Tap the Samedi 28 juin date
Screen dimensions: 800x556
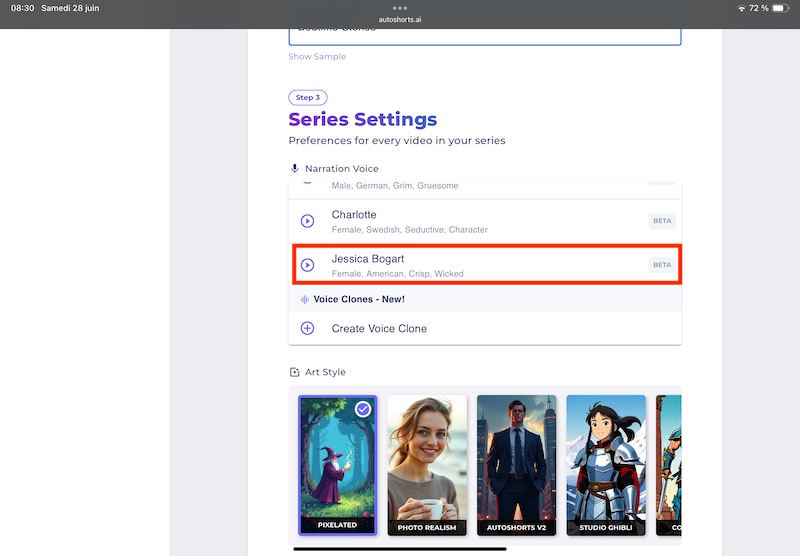[70, 8]
